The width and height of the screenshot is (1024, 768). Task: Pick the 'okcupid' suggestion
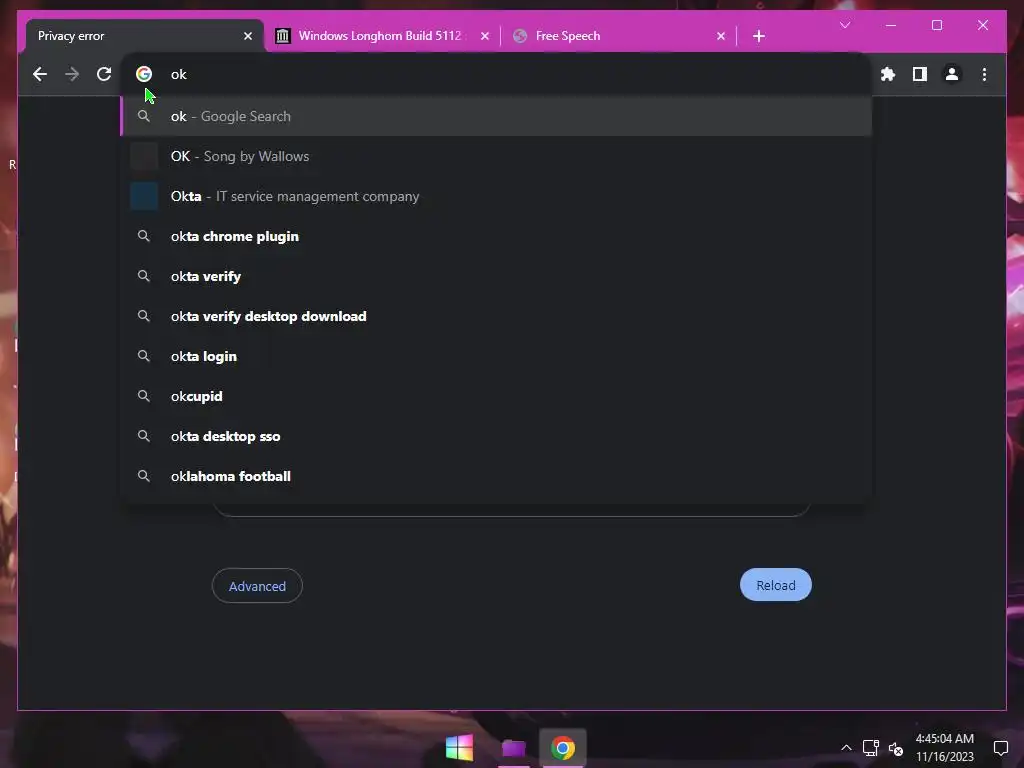496,396
